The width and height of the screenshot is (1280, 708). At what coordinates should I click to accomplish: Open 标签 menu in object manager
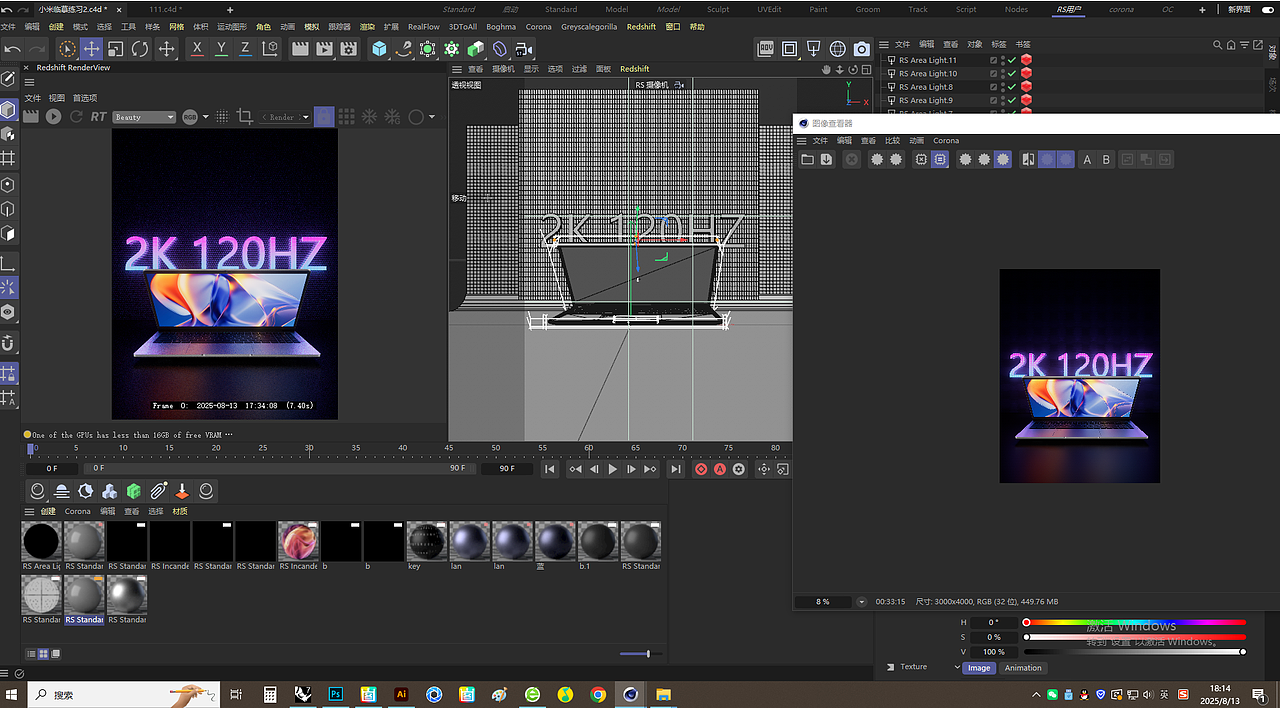tap(998, 45)
